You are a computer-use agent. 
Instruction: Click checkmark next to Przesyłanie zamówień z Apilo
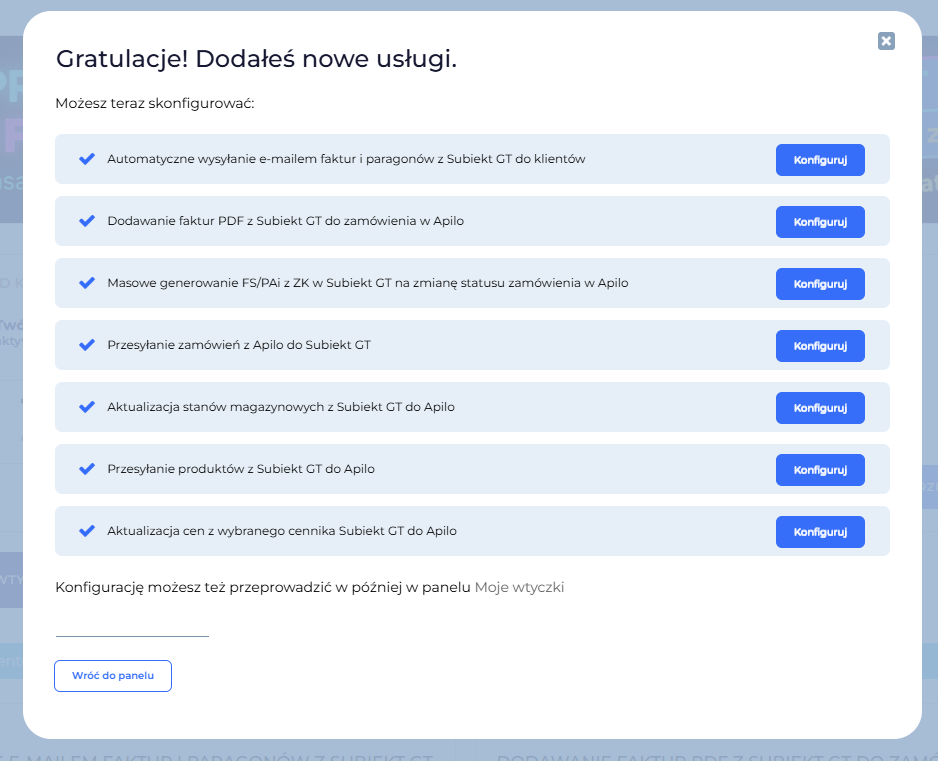[x=86, y=345]
